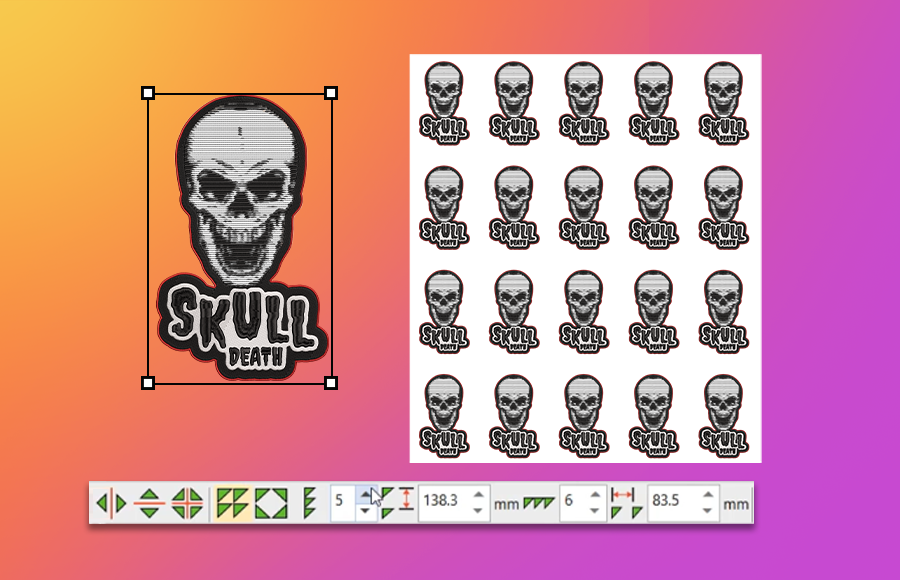This screenshot has width=900, height=580.
Task: Increase the 138.3 mm row spacing
Action: [478, 494]
